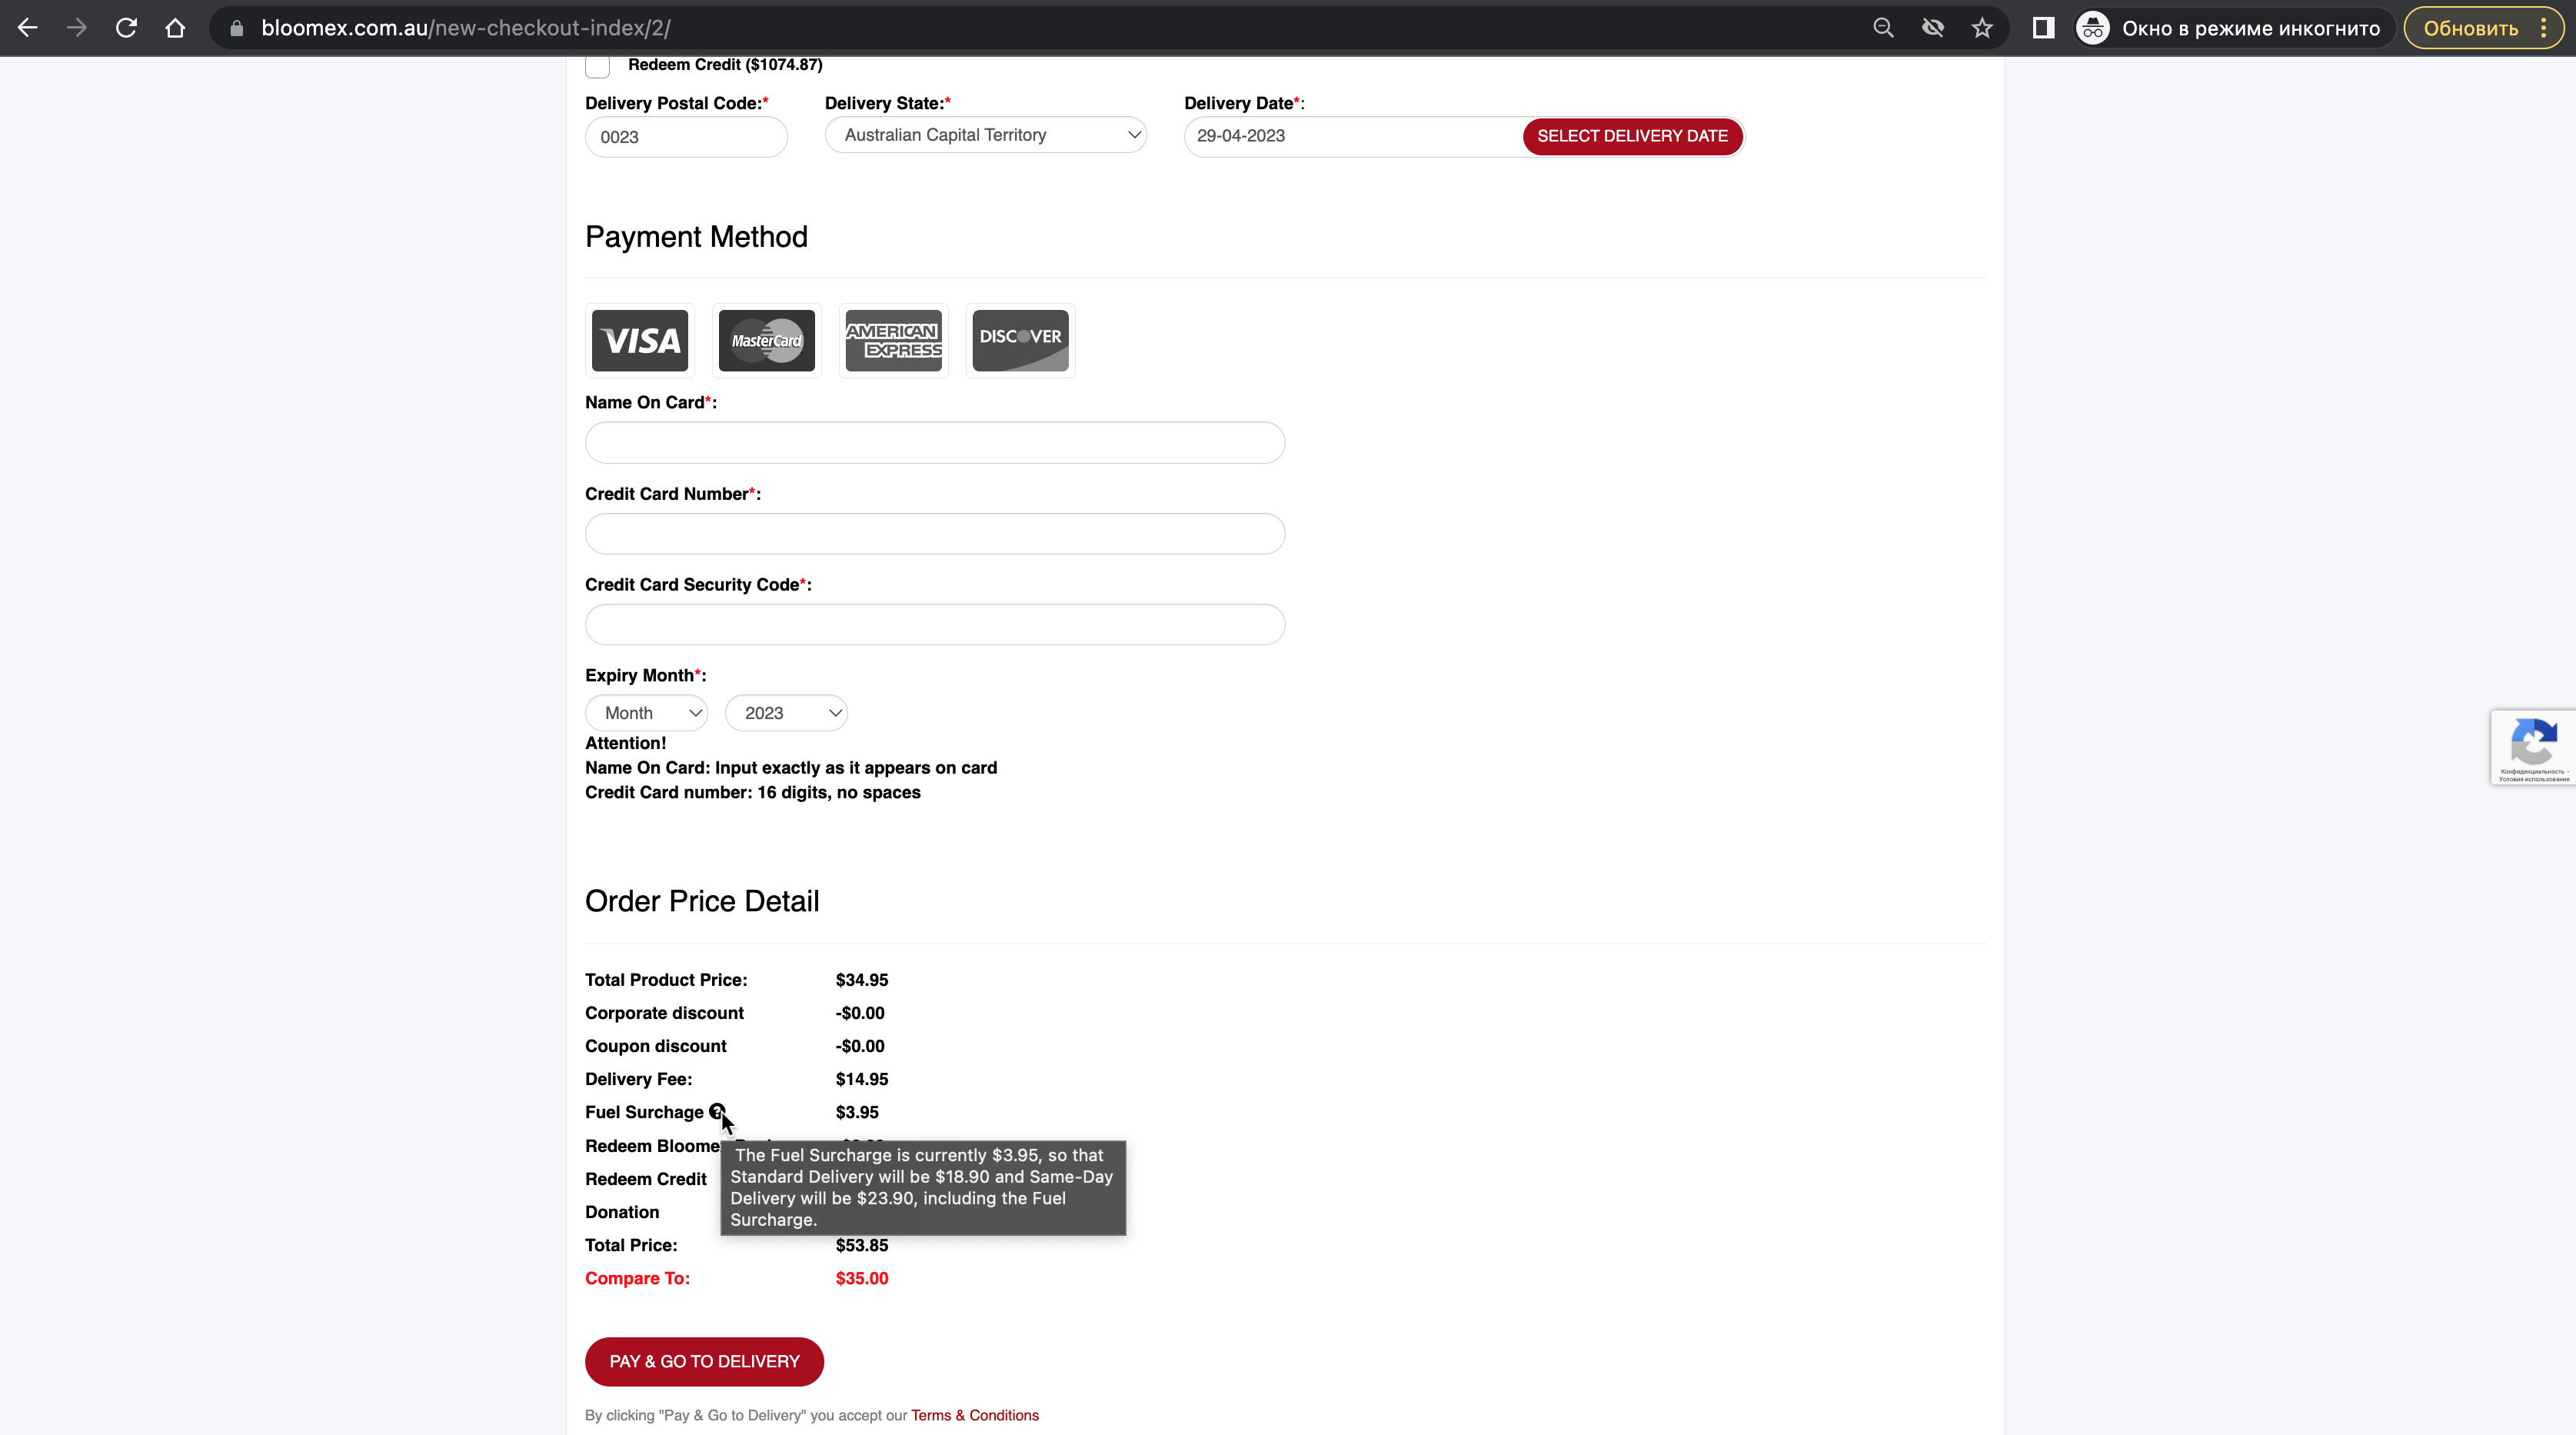Open the Delivery State dropdown
Image resolution: width=2576 pixels, height=1435 pixels.
(986, 135)
